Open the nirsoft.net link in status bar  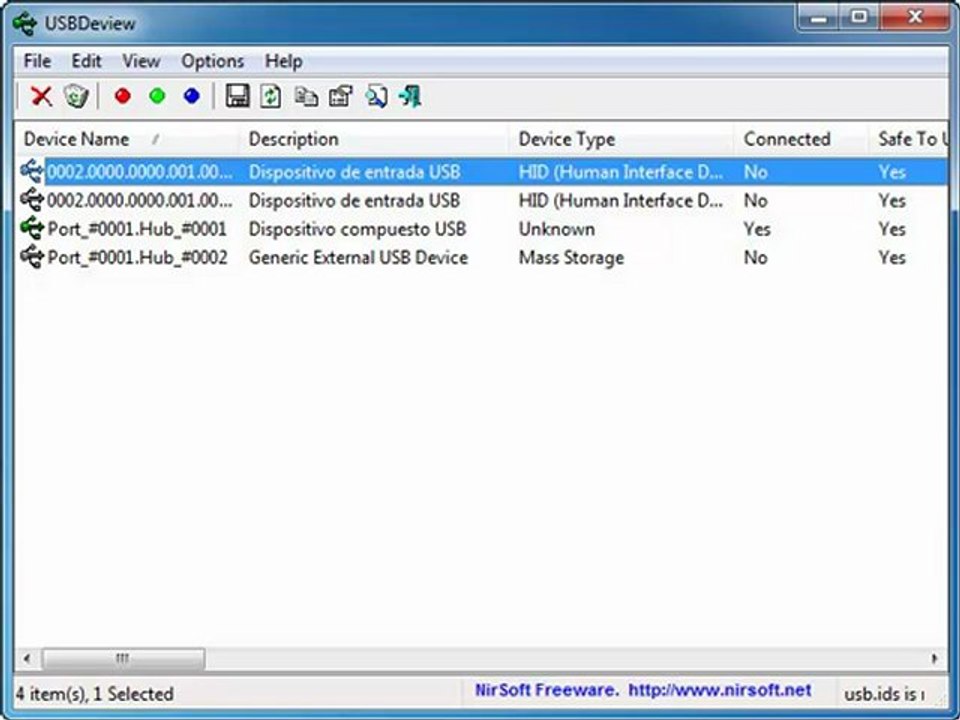click(719, 691)
